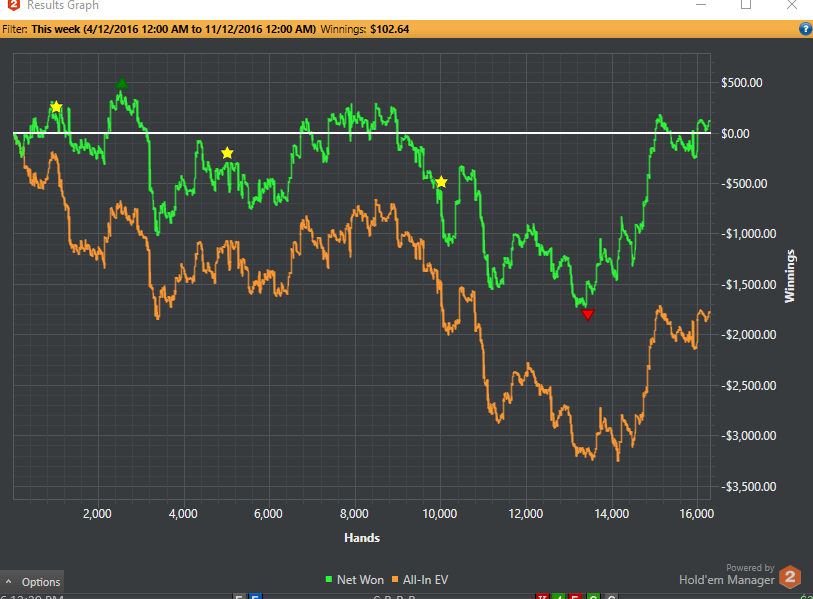Click the '2,000' hands axis label
Image resolution: width=813 pixels, height=599 pixels.
(x=97, y=513)
